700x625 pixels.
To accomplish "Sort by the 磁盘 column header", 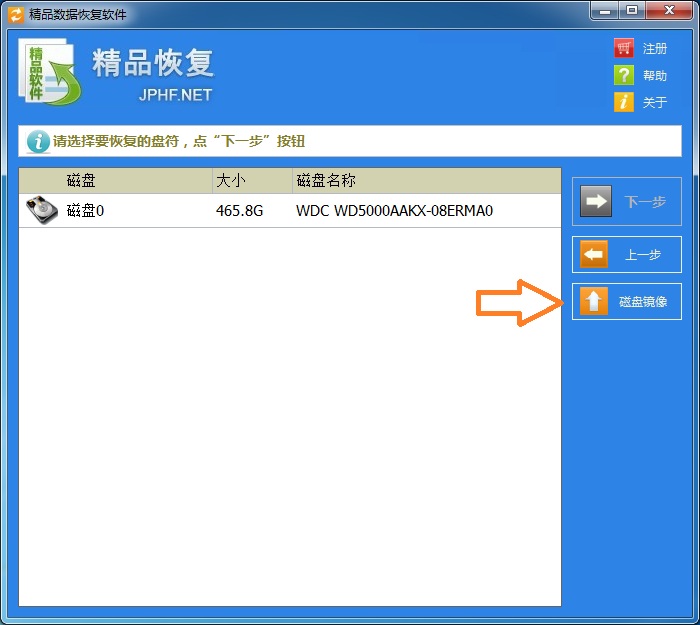I will point(116,181).
